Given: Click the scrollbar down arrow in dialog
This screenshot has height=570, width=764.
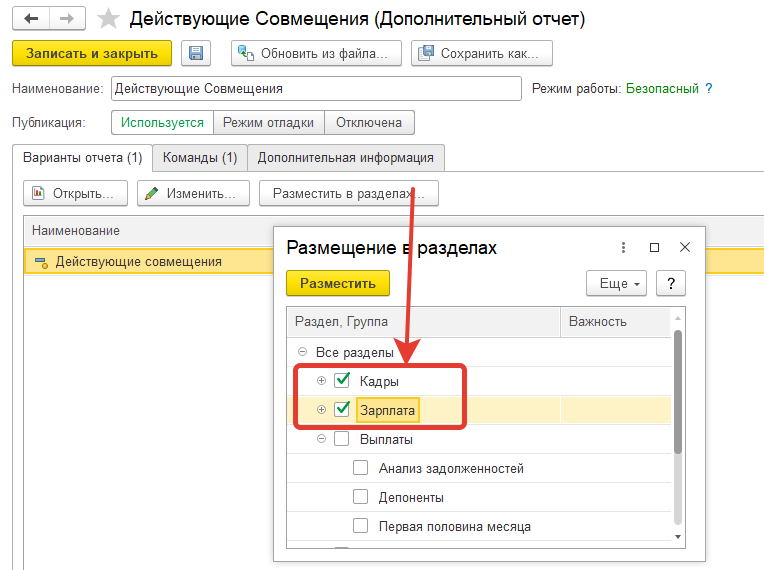Looking at the screenshot, I should coord(678,537).
